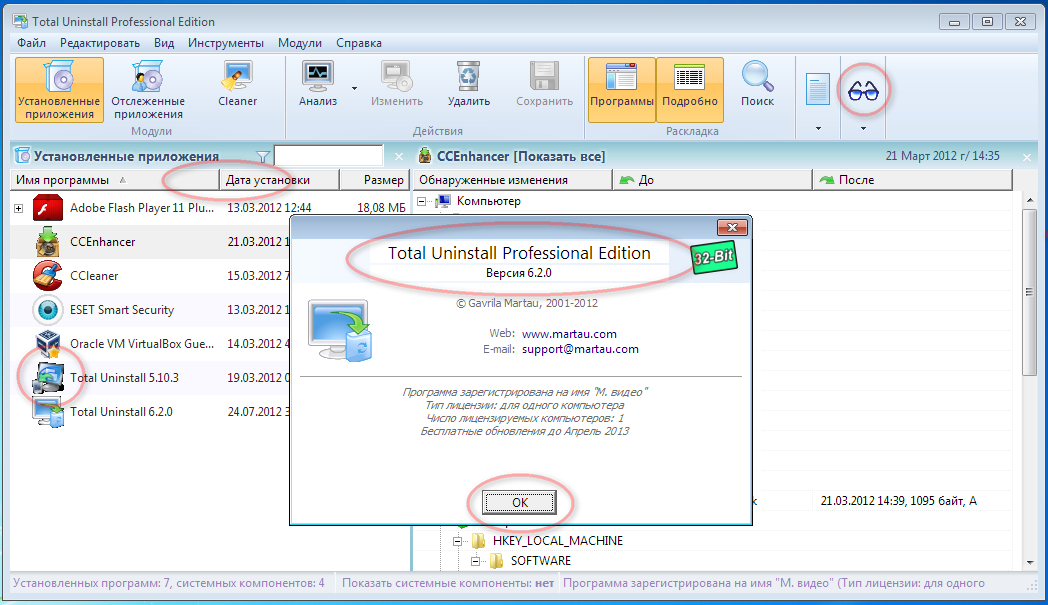Select Total Uninstall 6.2.0 row name
This screenshot has height=605, width=1048.
pyautogui.click(x=121, y=412)
